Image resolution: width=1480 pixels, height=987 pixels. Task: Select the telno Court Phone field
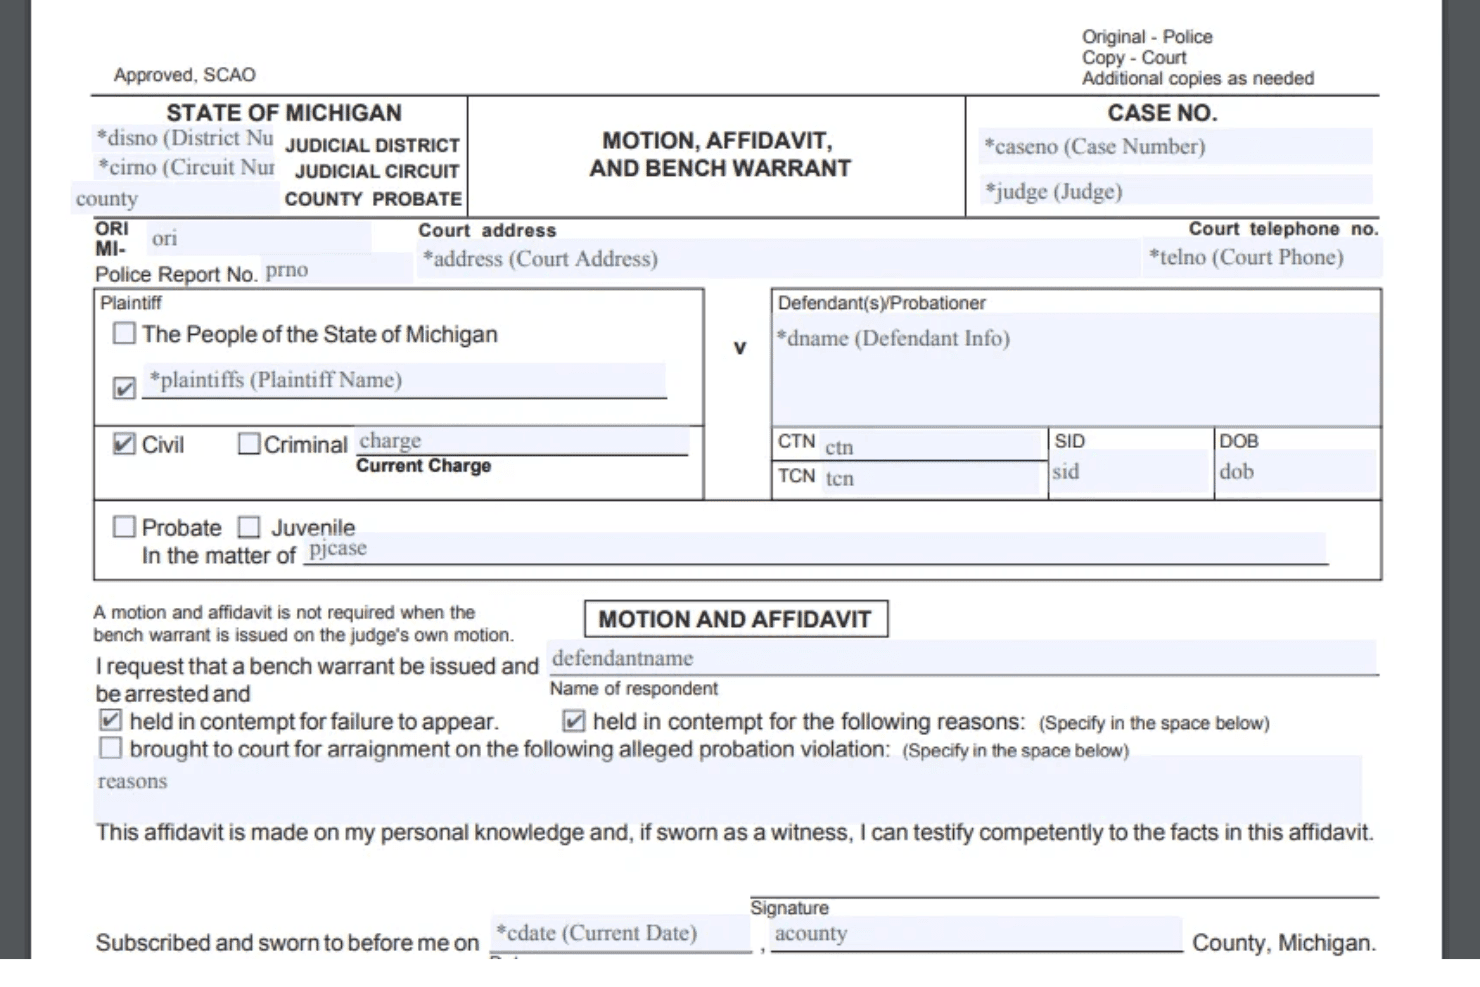pos(1263,257)
